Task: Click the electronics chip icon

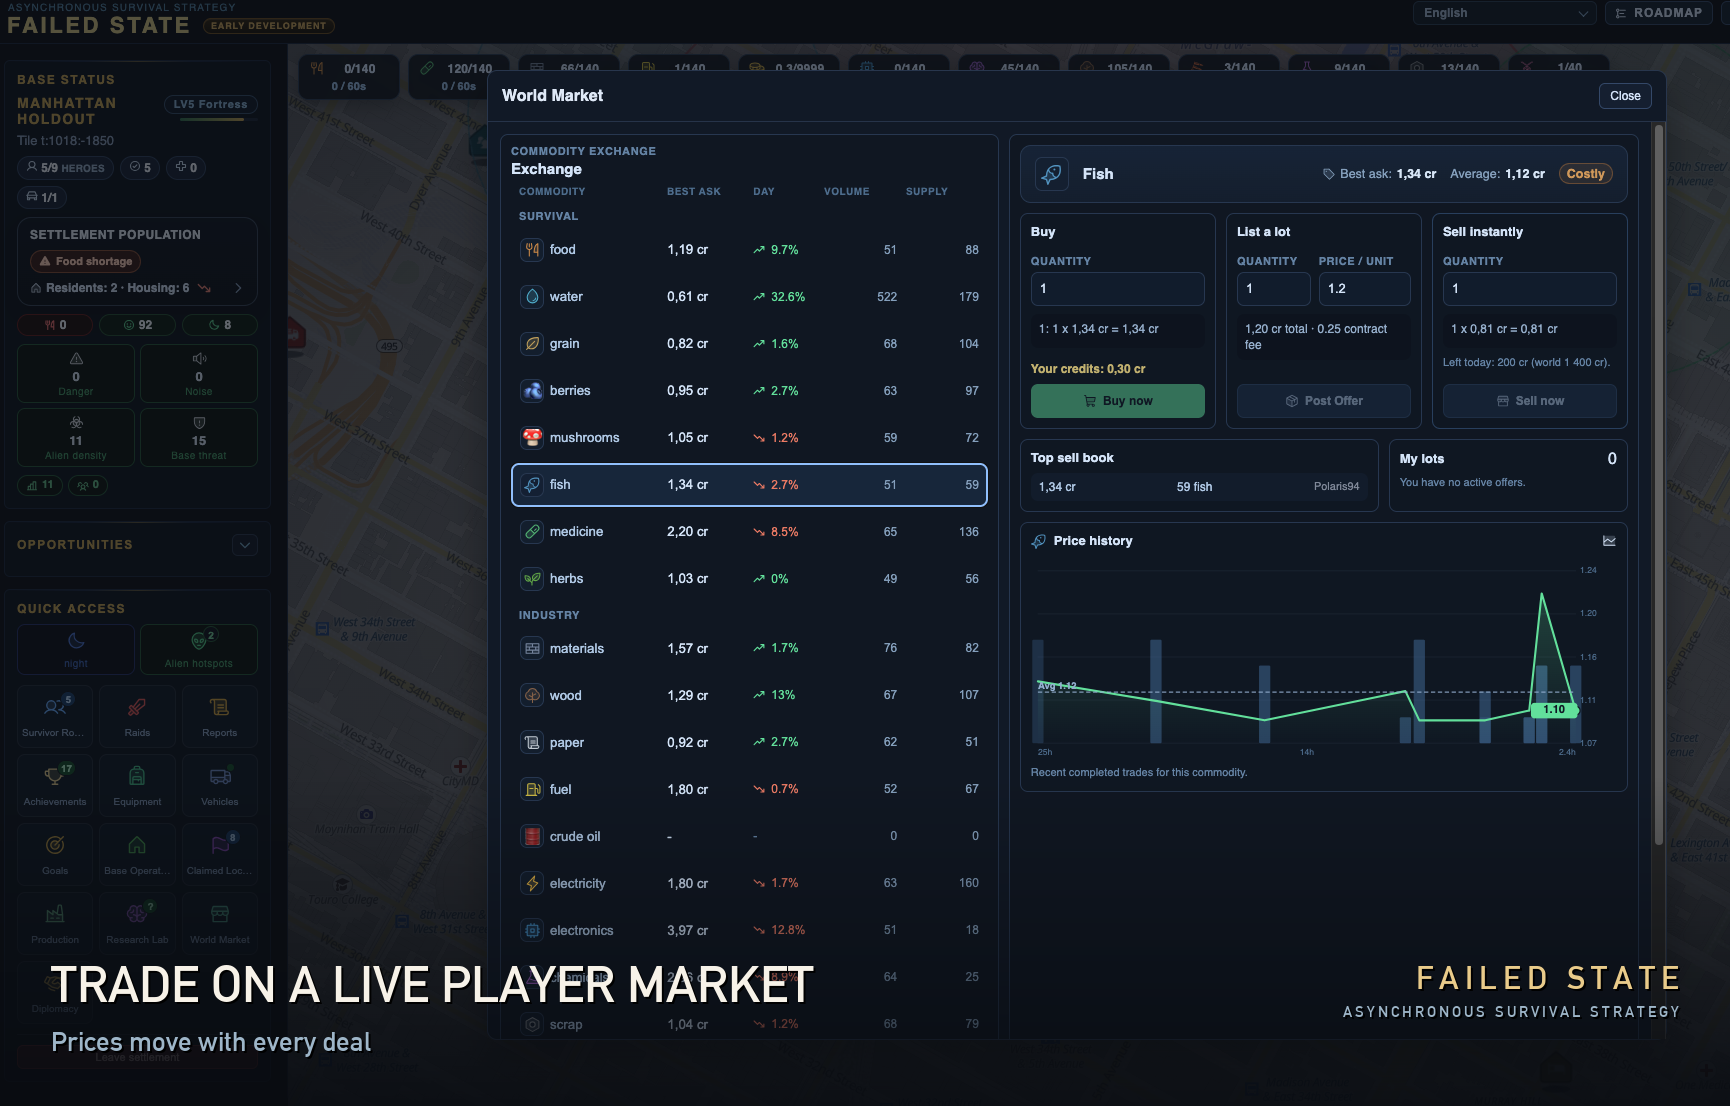Action: pyautogui.click(x=532, y=931)
